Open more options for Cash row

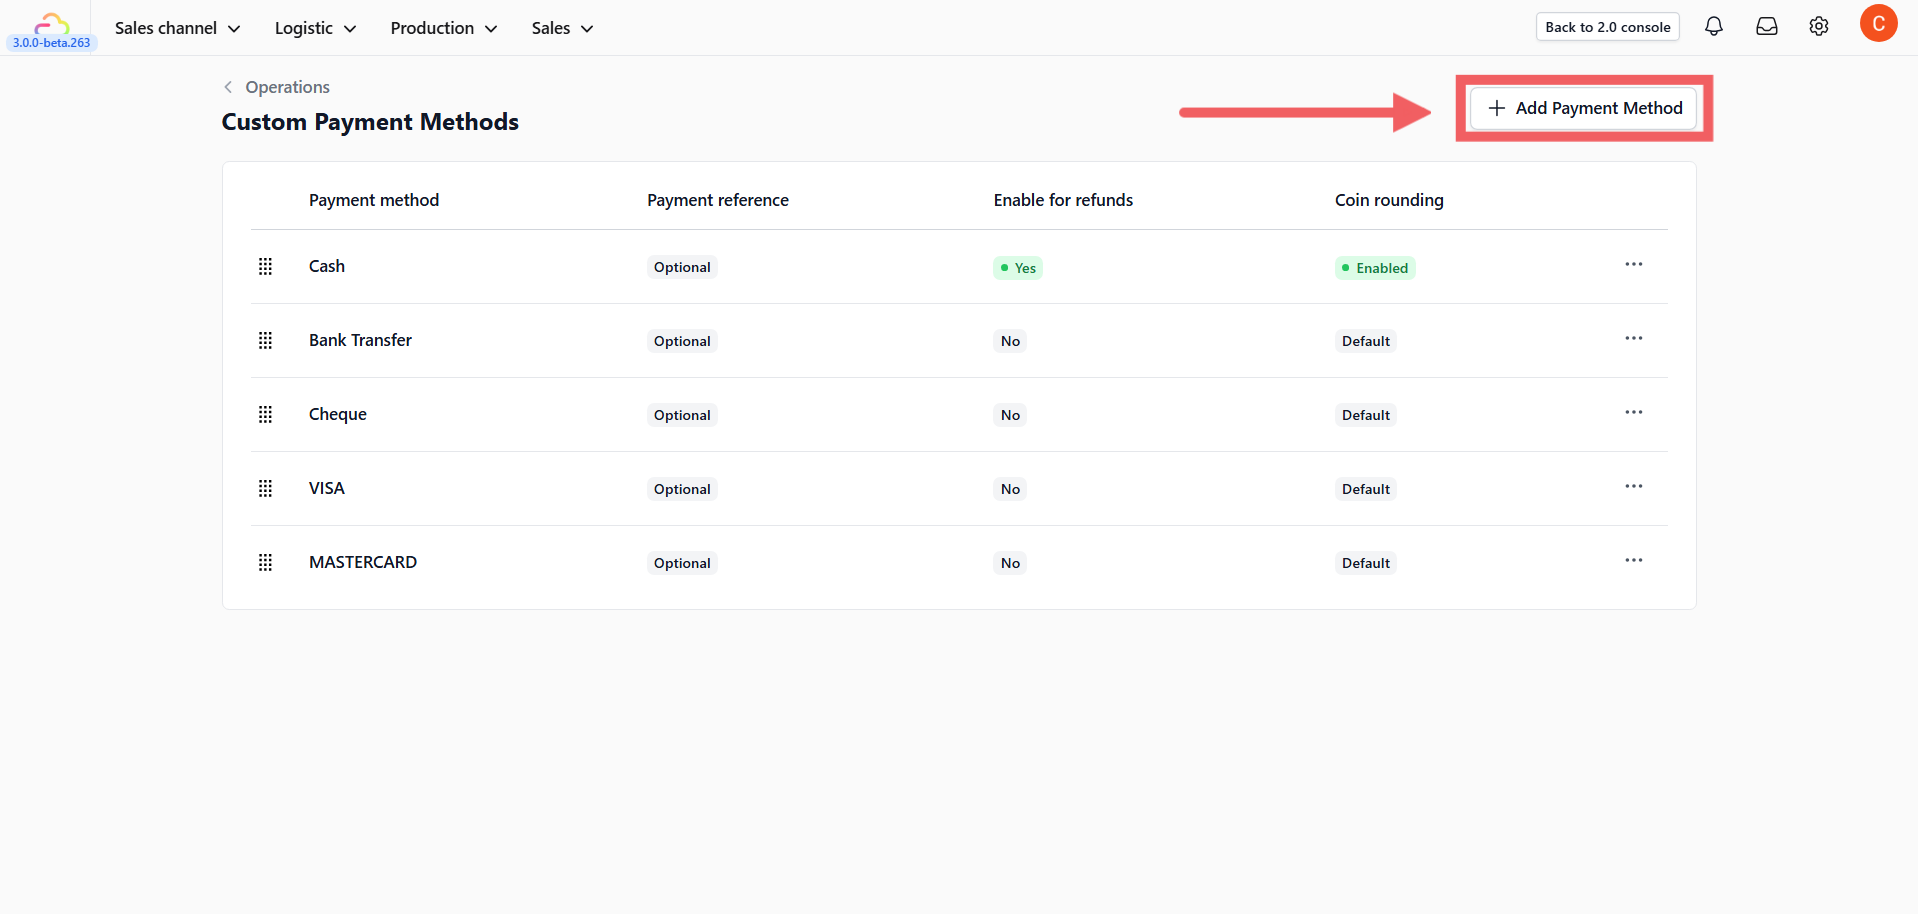[1633, 265]
